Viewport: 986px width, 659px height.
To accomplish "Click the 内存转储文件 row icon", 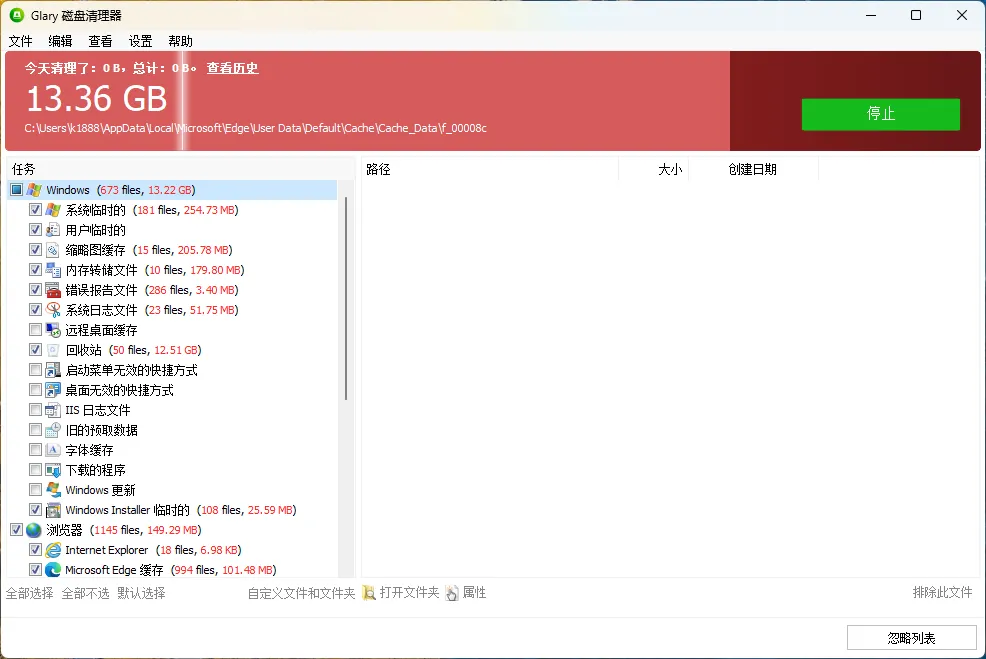I will pyautogui.click(x=53, y=270).
